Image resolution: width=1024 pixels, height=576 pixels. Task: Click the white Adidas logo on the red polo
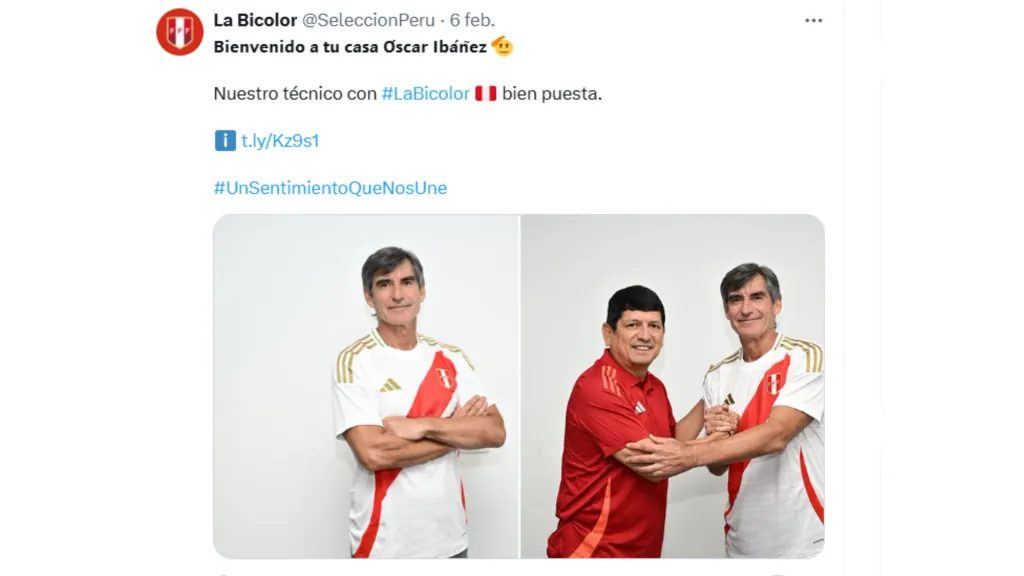tap(639, 408)
